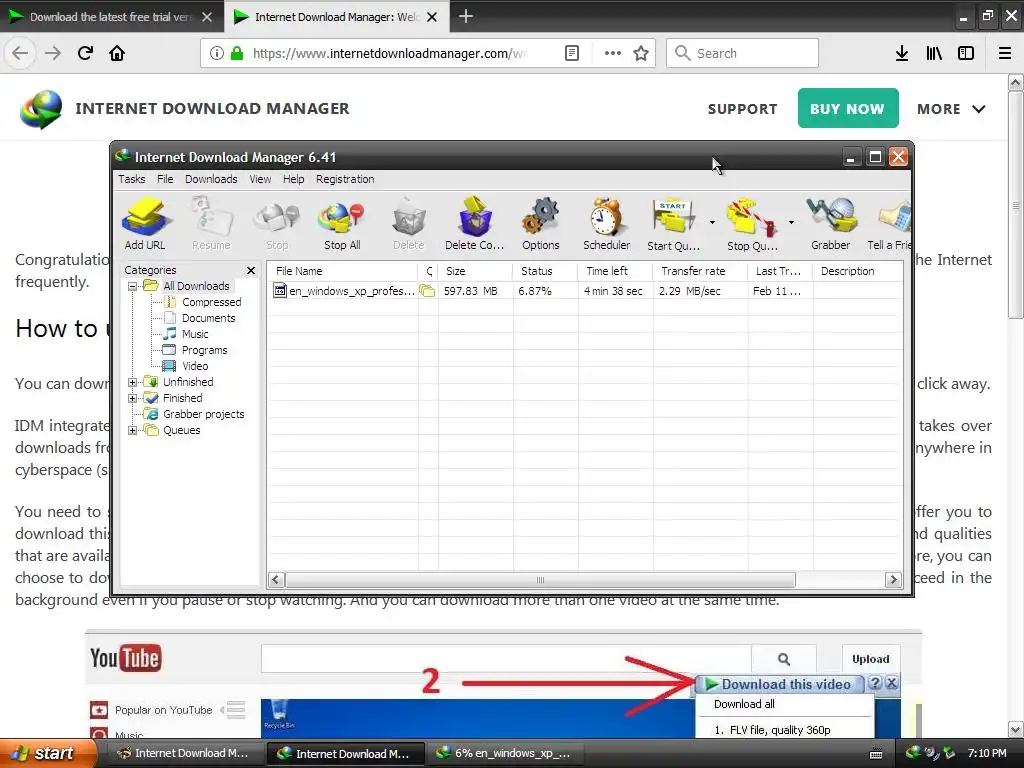
Task: Select the Programs category
Action: pyautogui.click(x=204, y=350)
